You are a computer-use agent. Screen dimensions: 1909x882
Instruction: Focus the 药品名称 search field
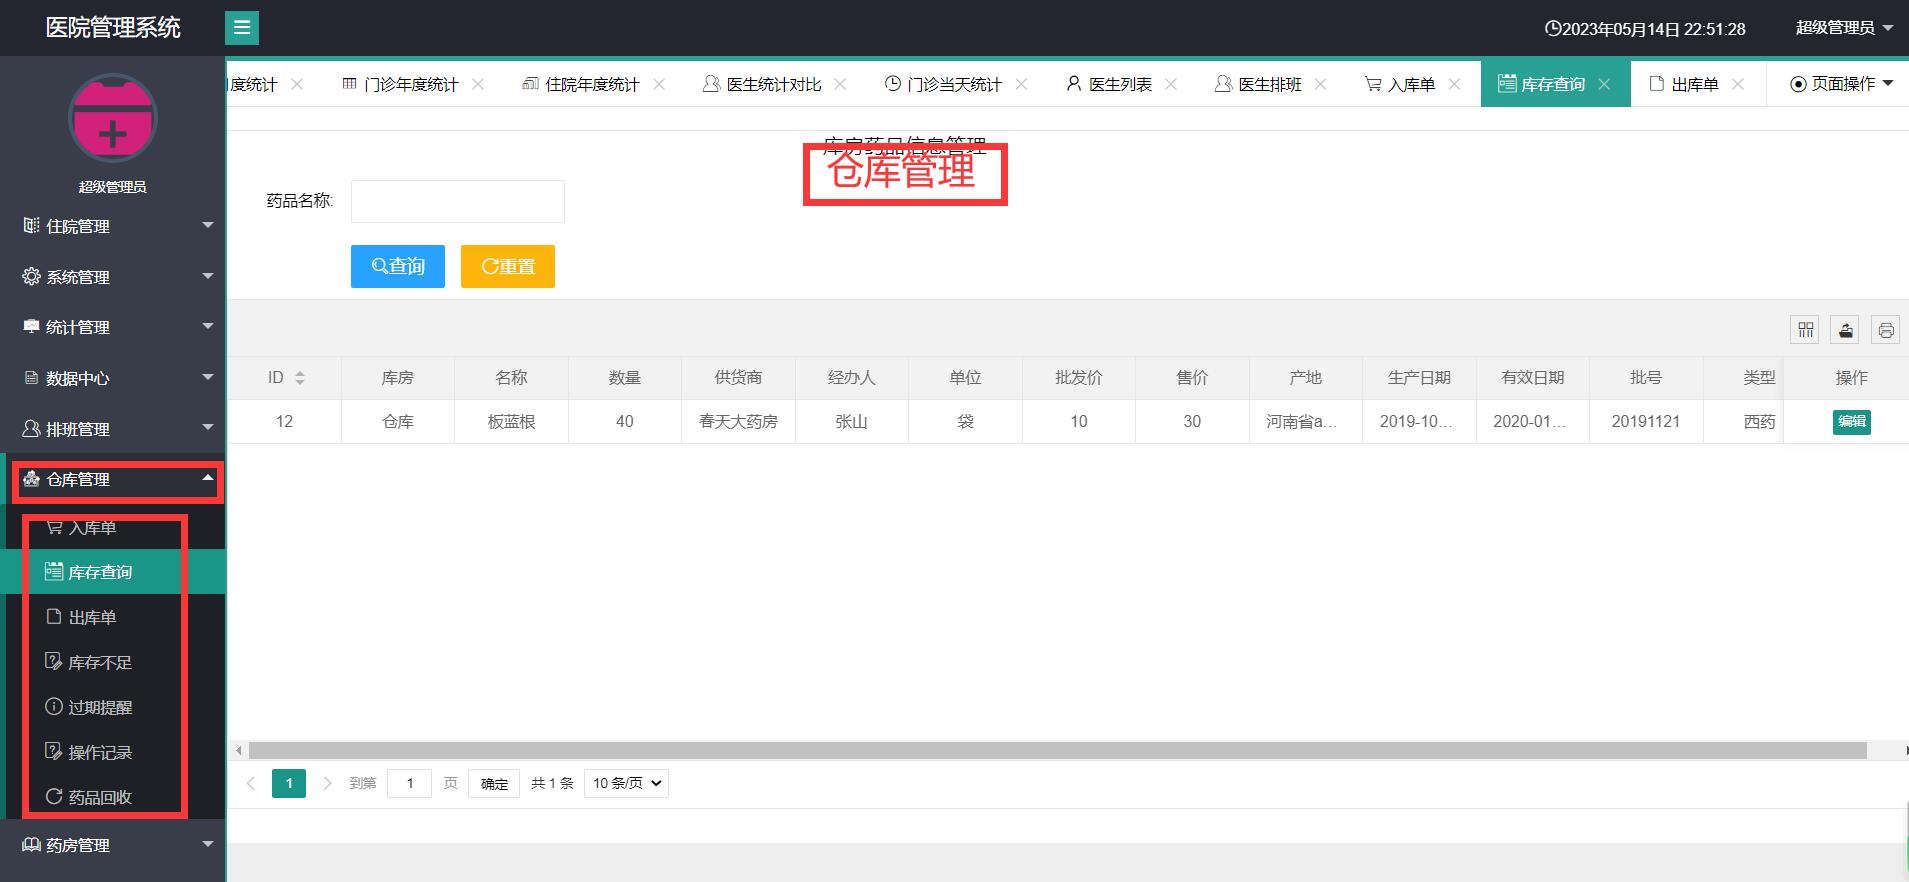click(458, 201)
